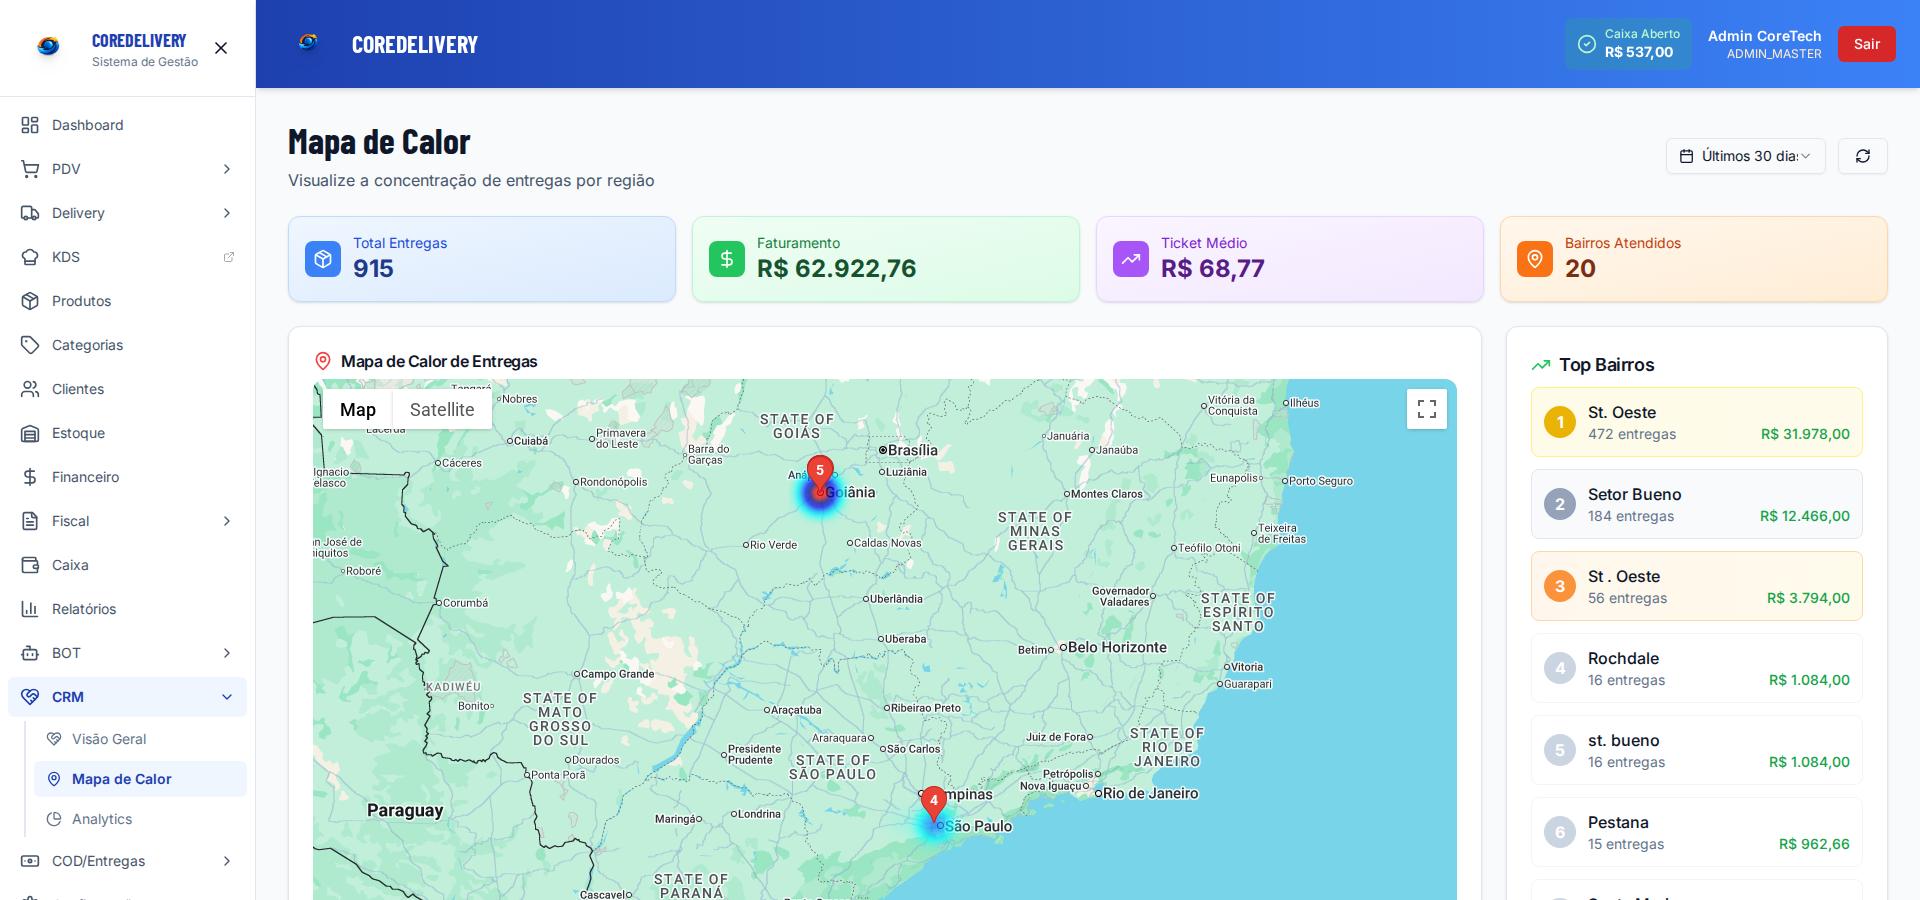Go to Visão Geral under CRM
1920x900 pixels.
point(109,739)
